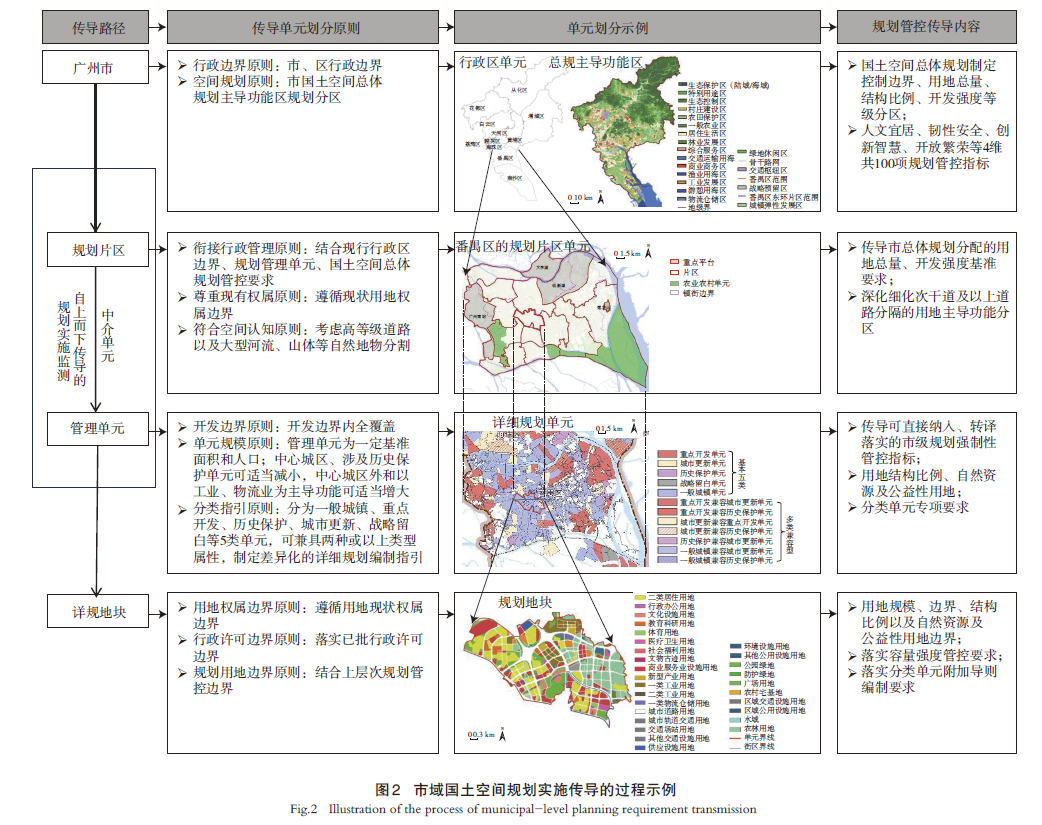
Task: Click the 二类居住用地 legend swatch
Action: pyautogui.click(x=640, y=598)
